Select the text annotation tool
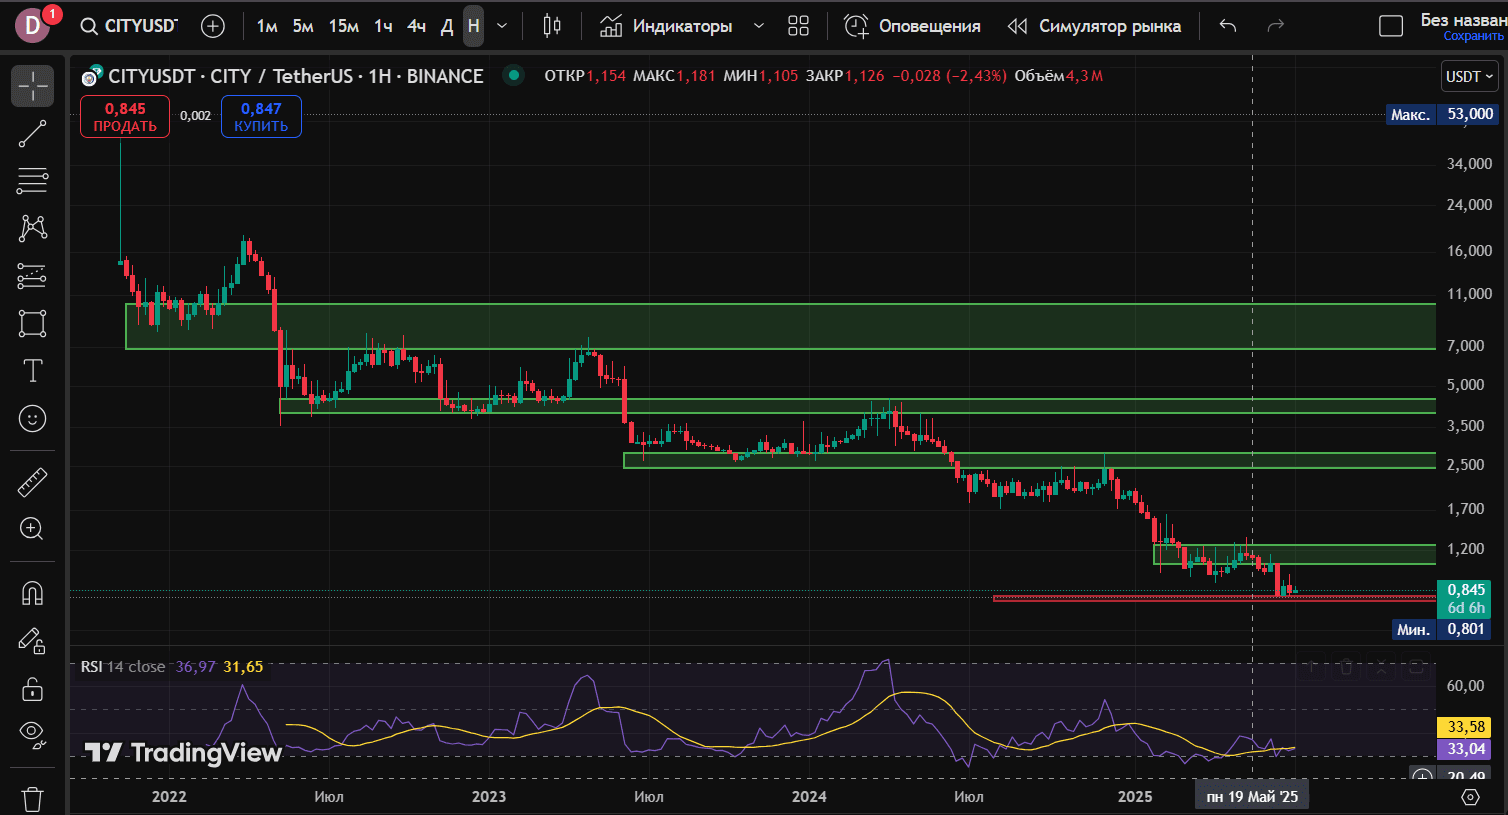 pyautogui.click(x=32, y=371)
